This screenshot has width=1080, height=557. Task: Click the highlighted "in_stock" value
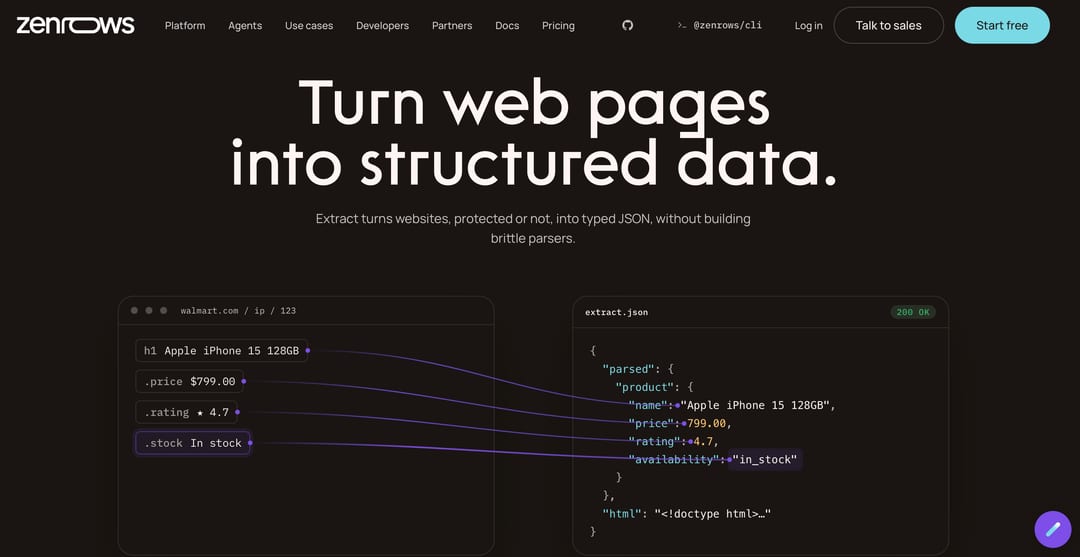[x=765, y=459]
